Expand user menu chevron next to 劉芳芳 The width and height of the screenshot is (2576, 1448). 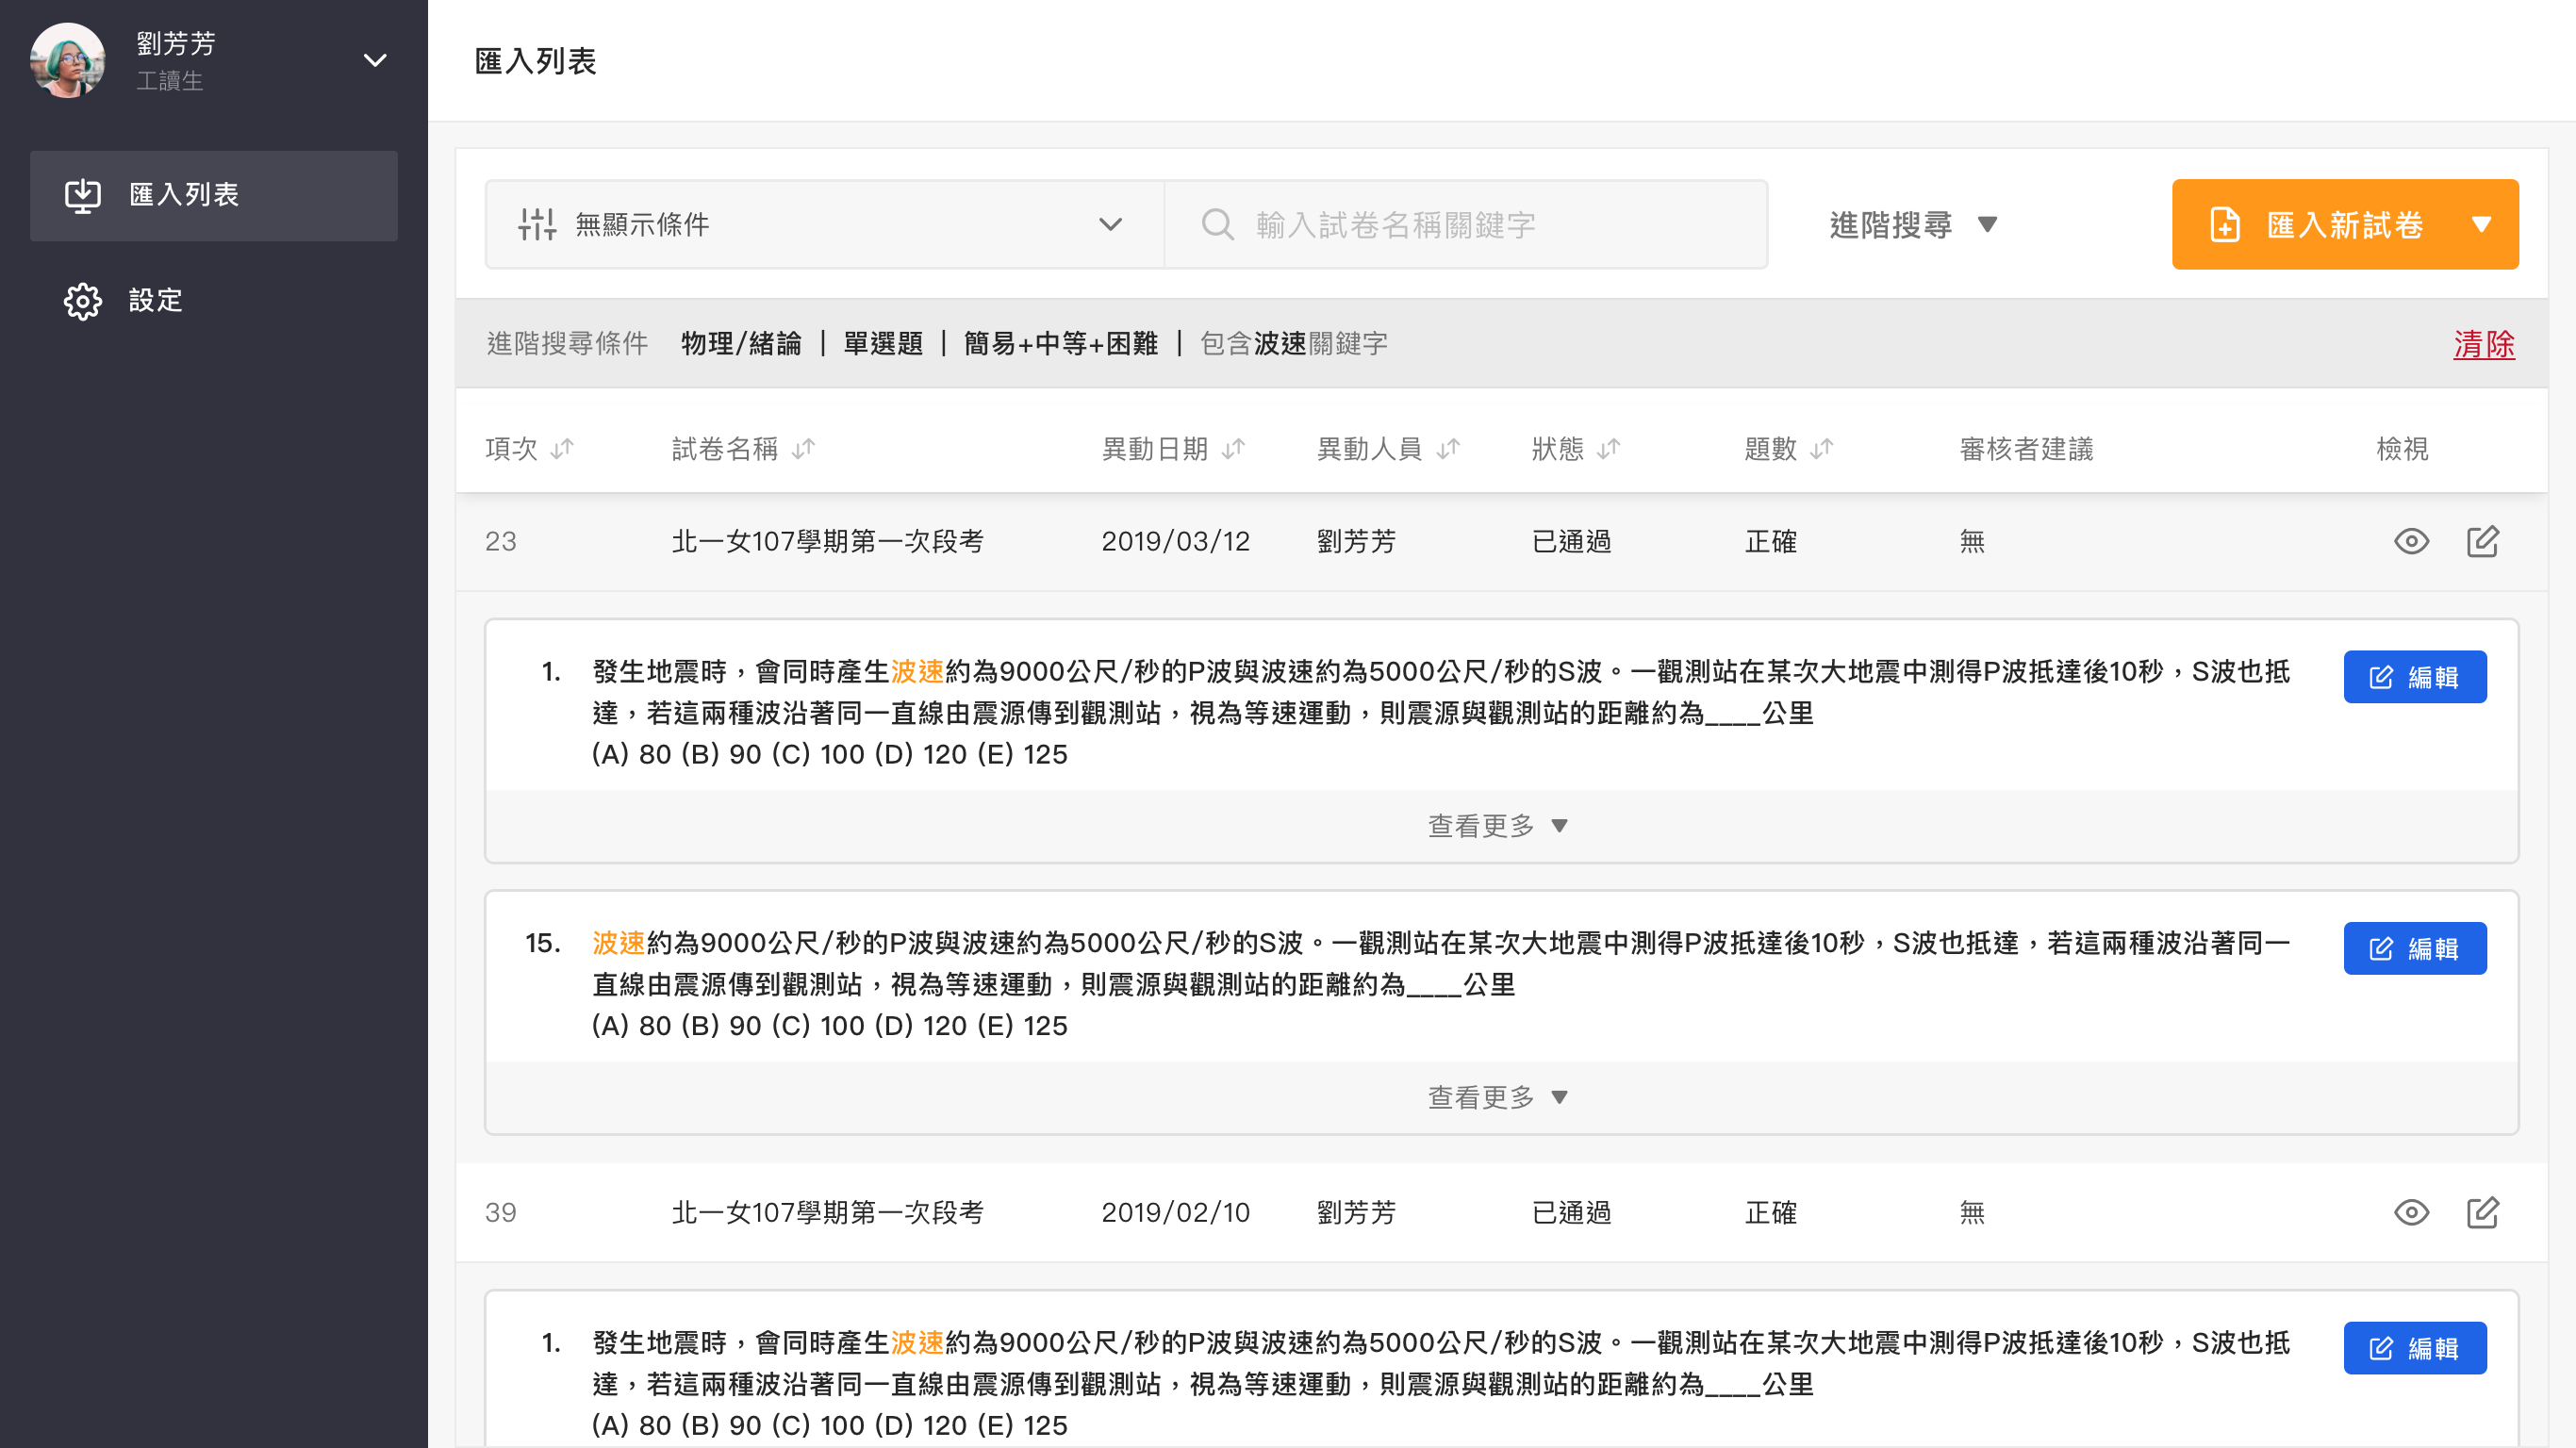[375, 60]
